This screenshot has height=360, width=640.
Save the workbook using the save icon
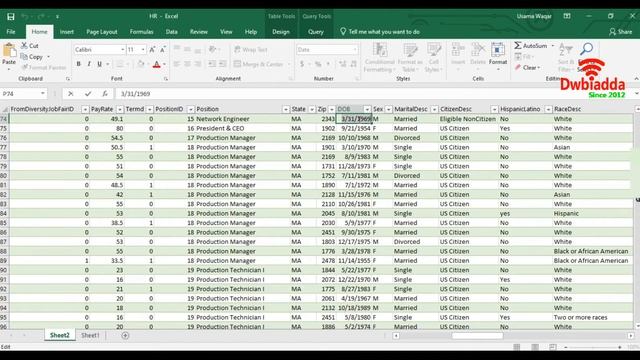click(x=11, y=16)
